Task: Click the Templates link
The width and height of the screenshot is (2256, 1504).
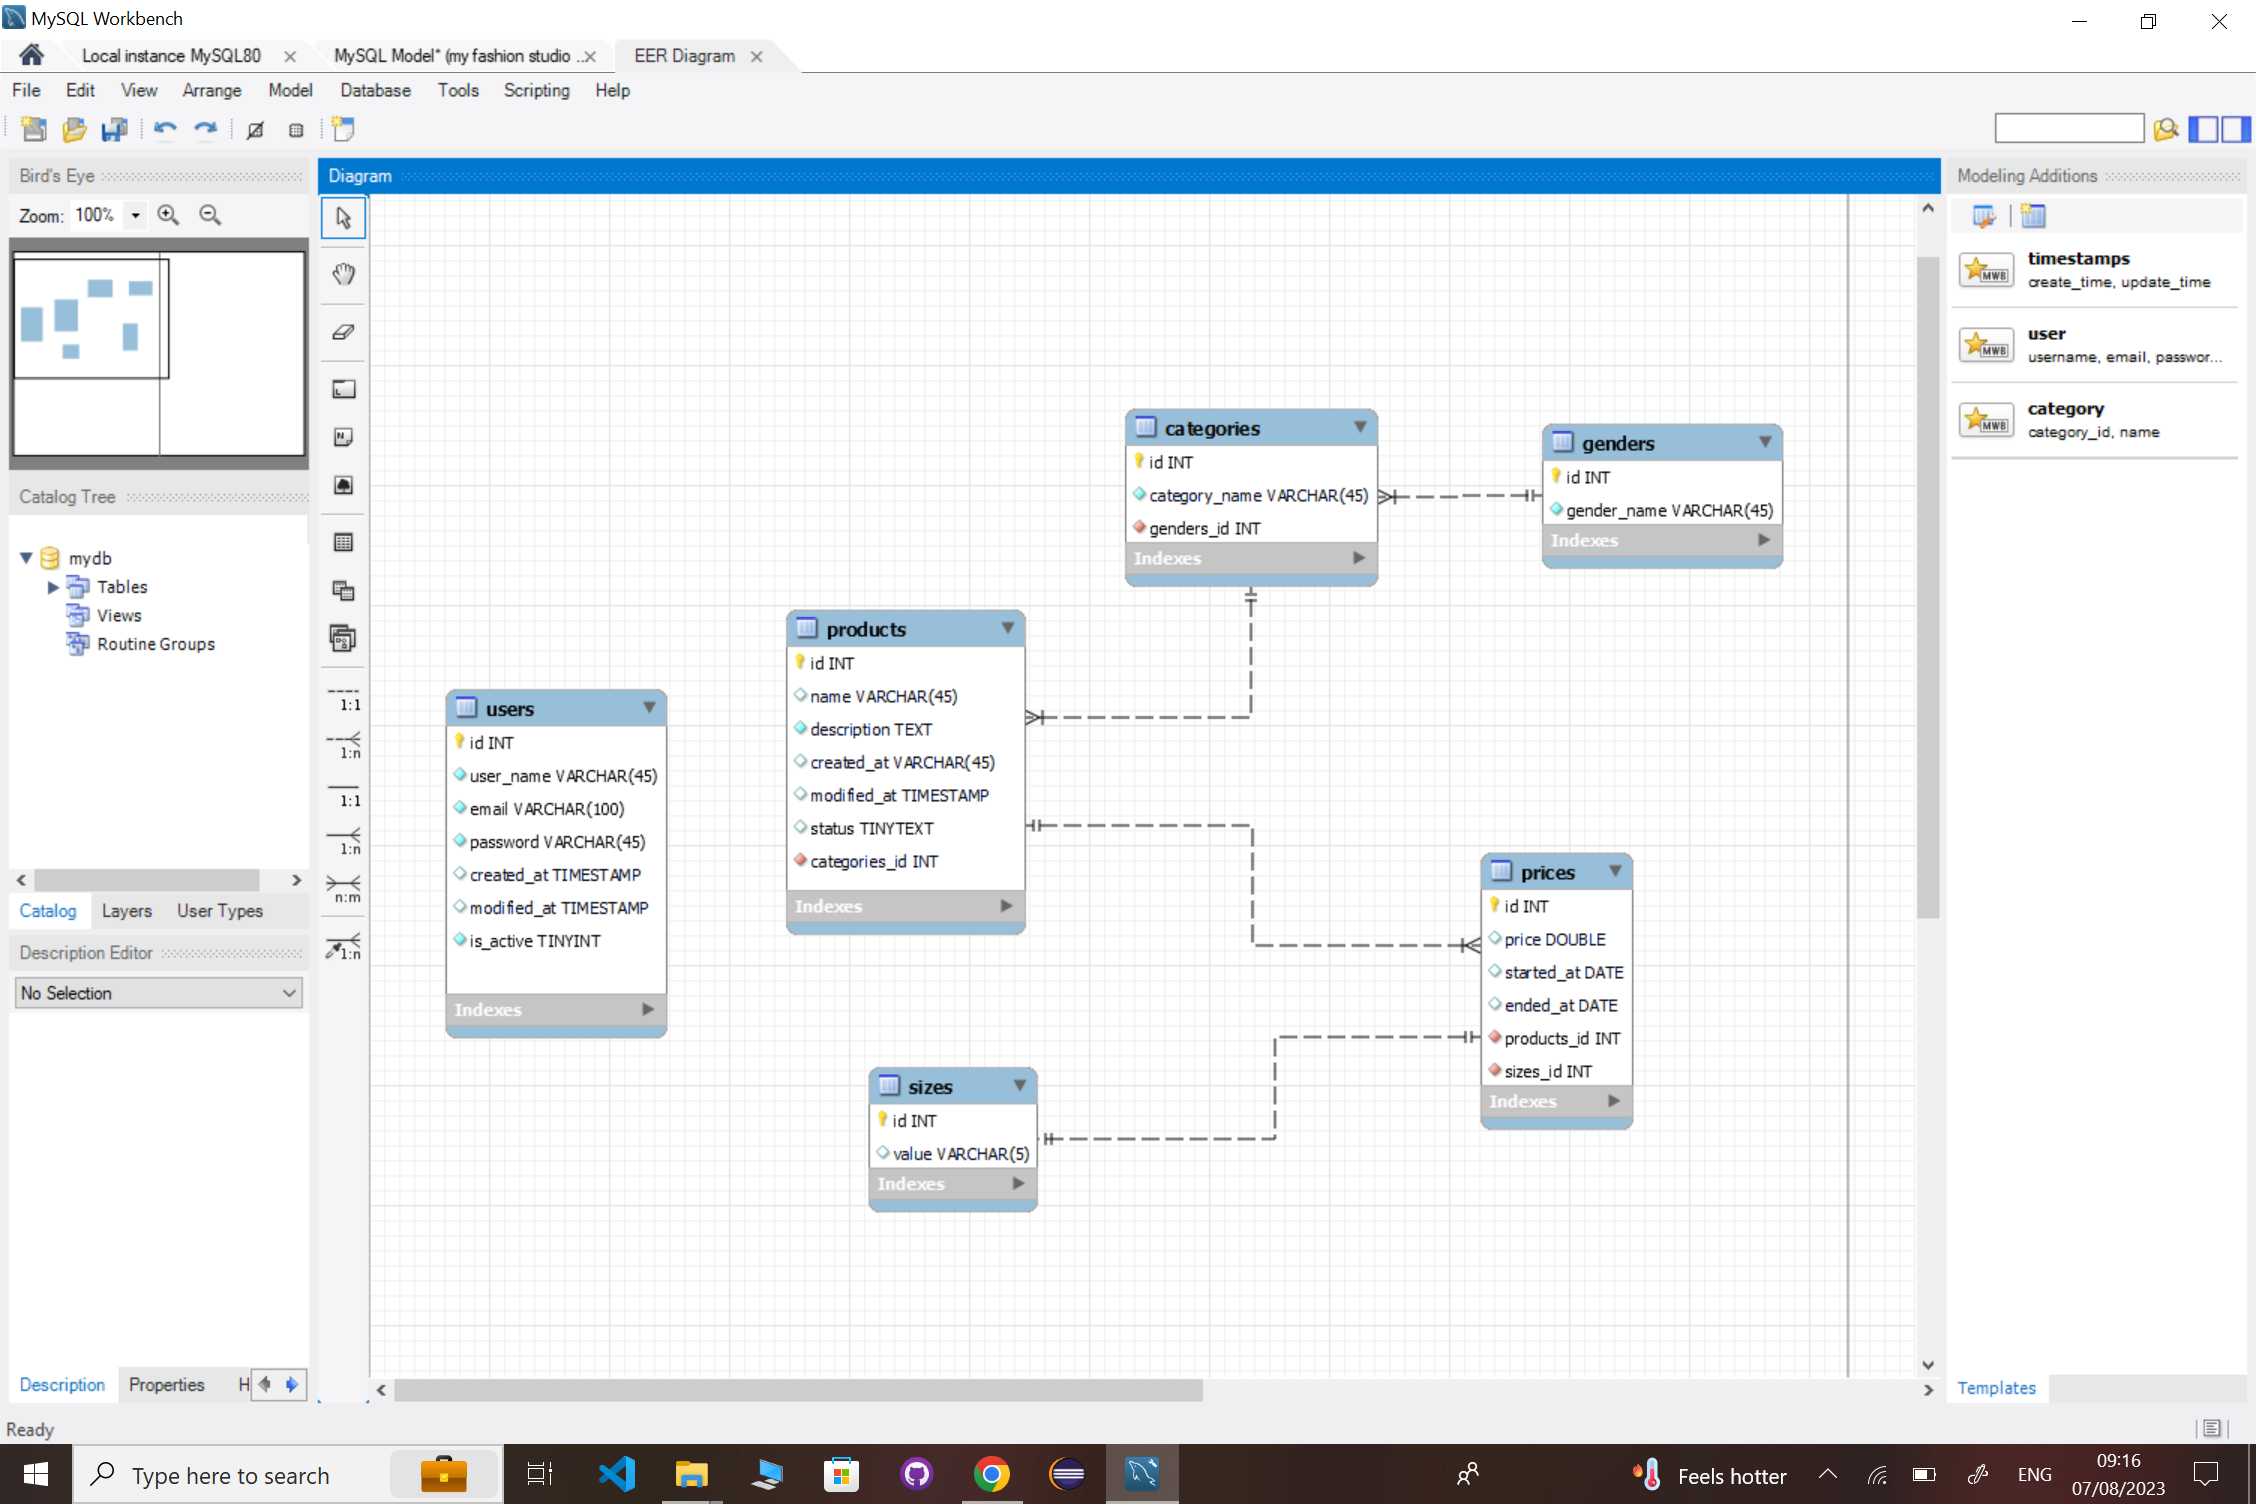Action: click(x=1996, y=1388)
